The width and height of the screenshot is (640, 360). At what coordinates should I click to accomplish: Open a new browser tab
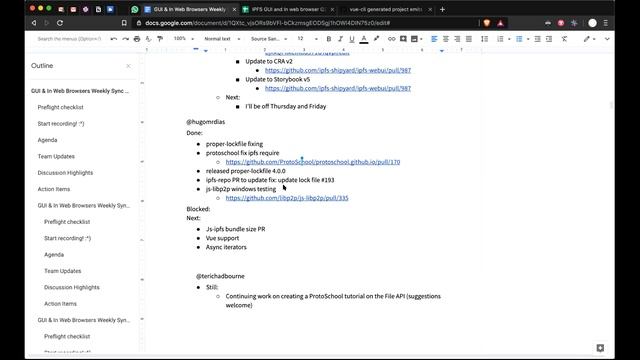442,9
